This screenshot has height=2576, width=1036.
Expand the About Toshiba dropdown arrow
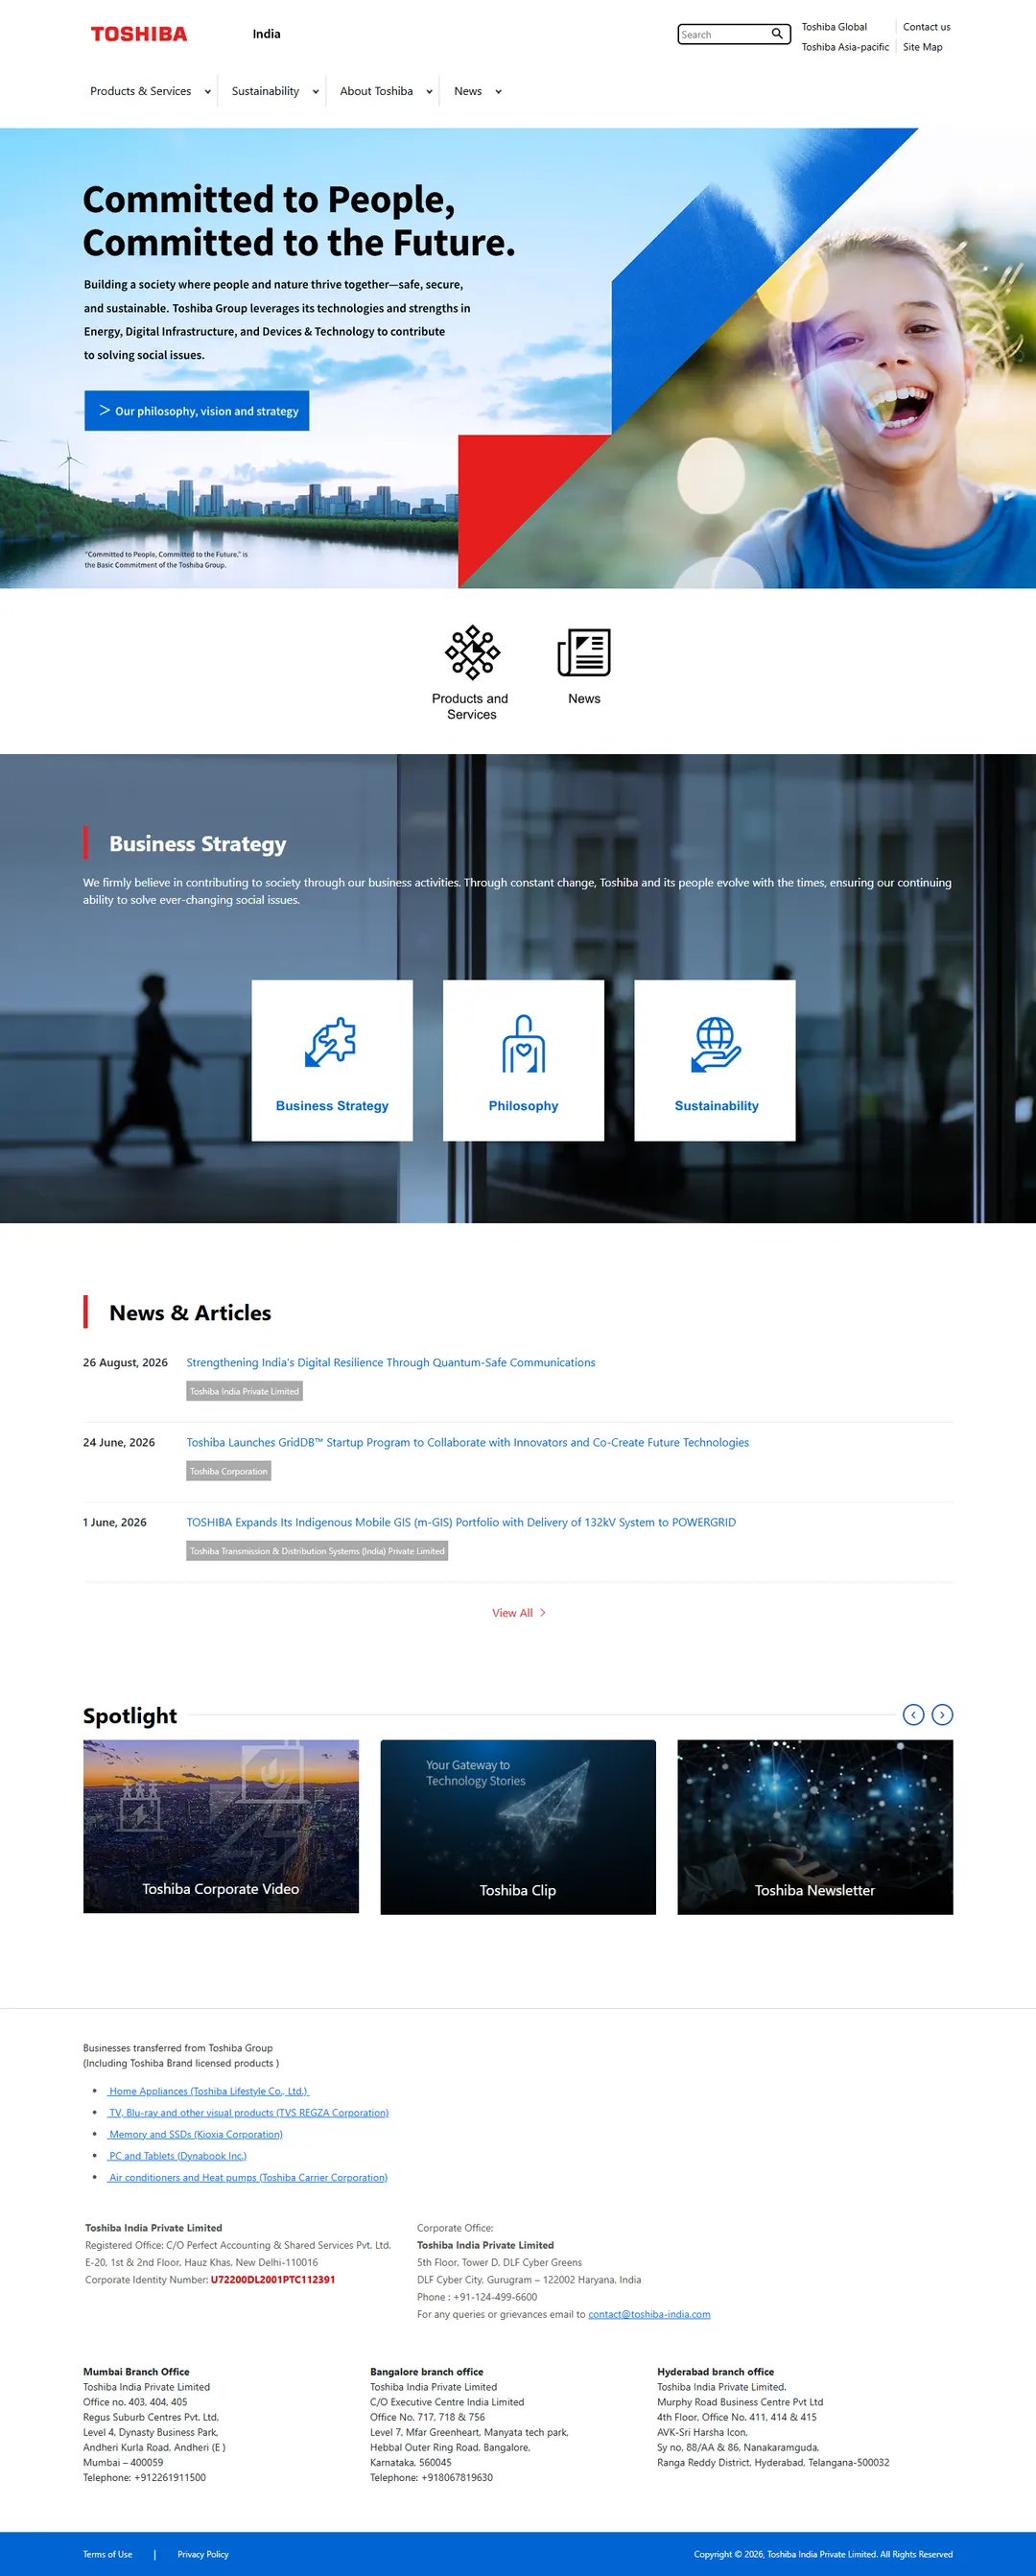pos(430,92)
